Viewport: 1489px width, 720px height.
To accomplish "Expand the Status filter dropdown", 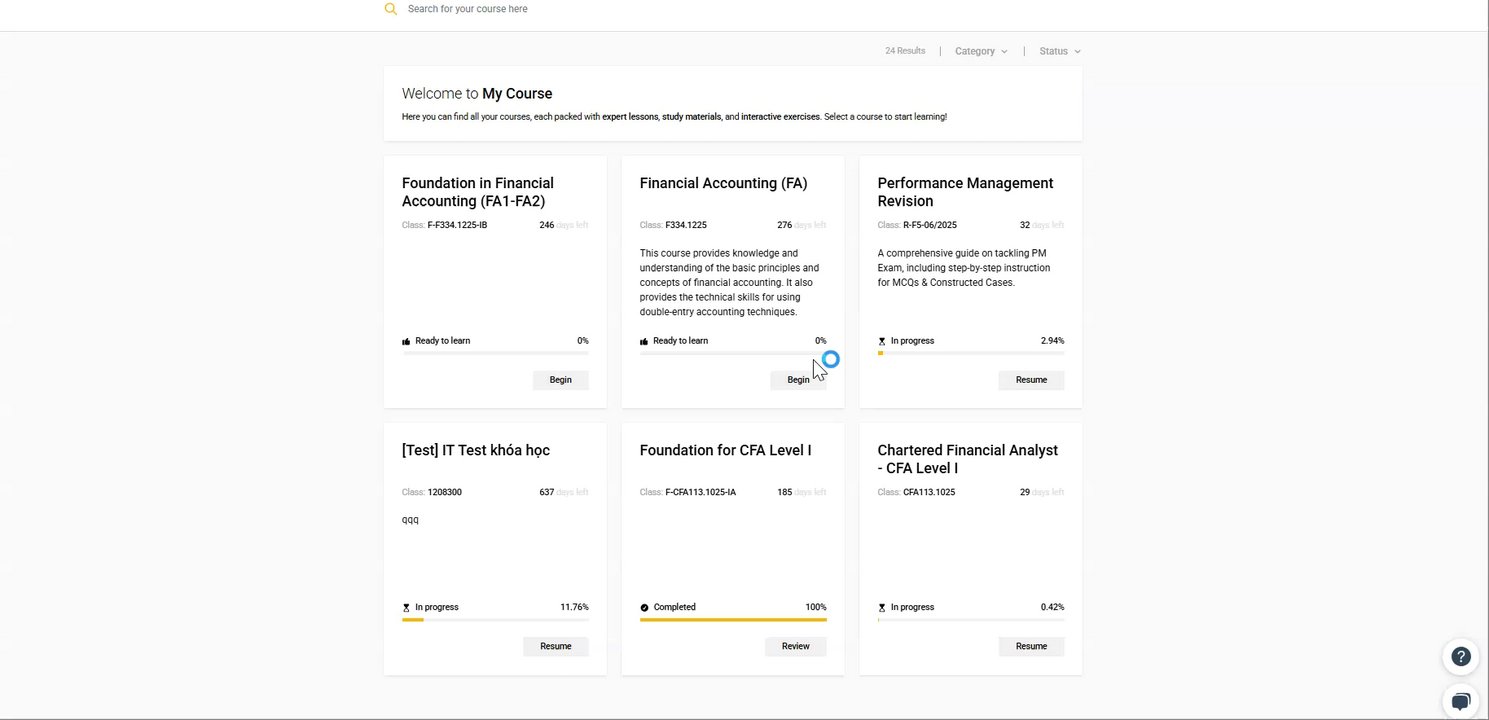I will click(1059, 51).
